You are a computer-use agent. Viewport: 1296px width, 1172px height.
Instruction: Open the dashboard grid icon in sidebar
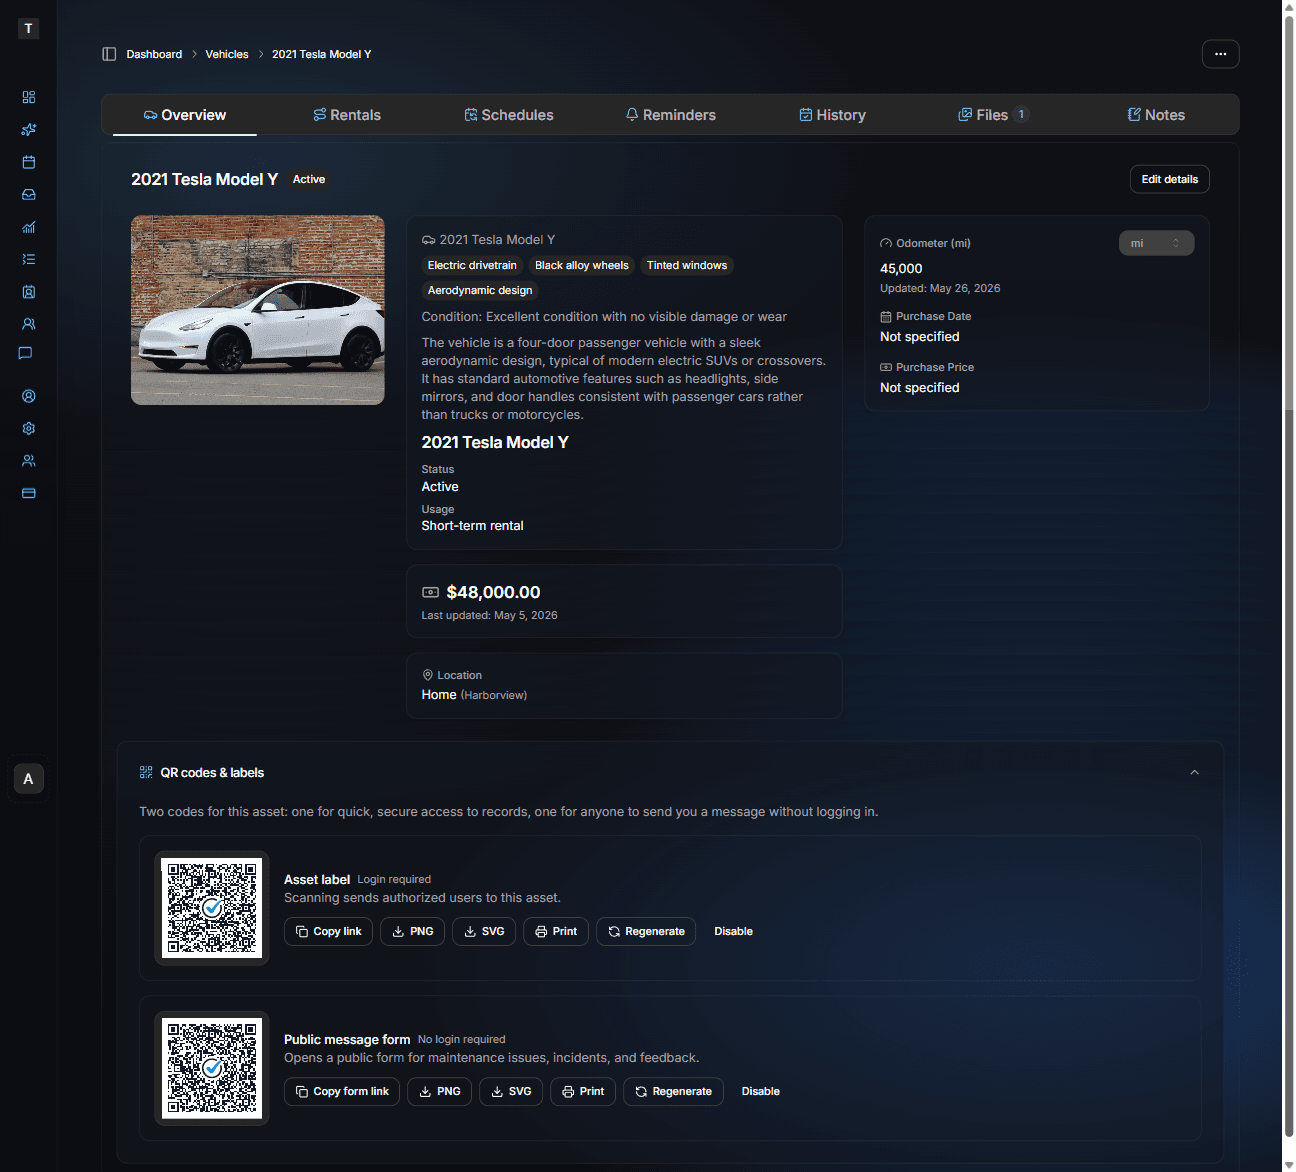(28, 97)
